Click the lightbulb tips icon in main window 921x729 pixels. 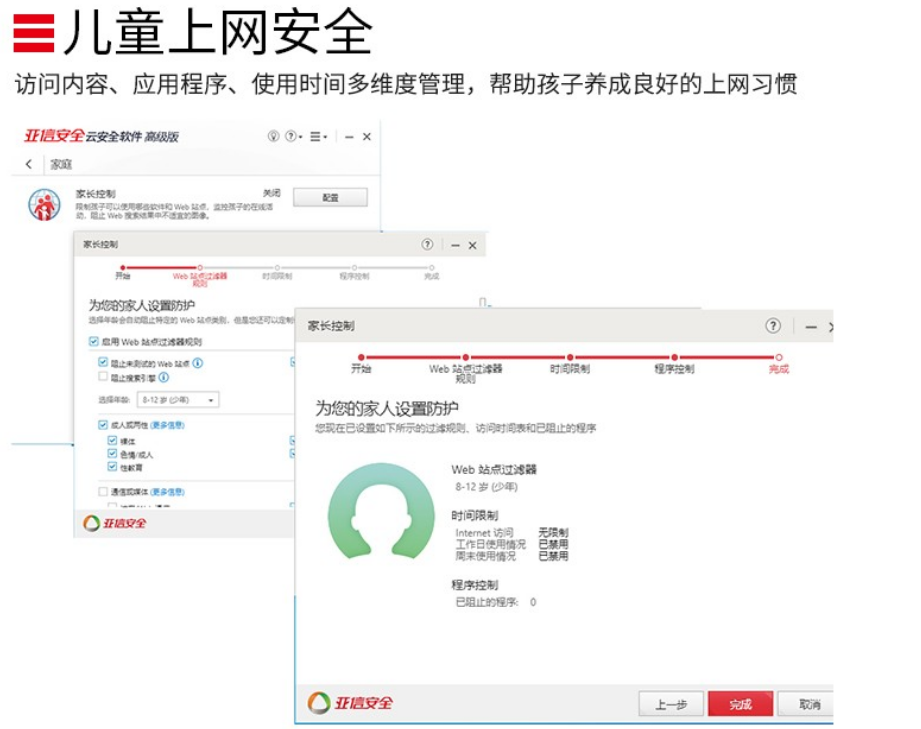coord(273,136)
